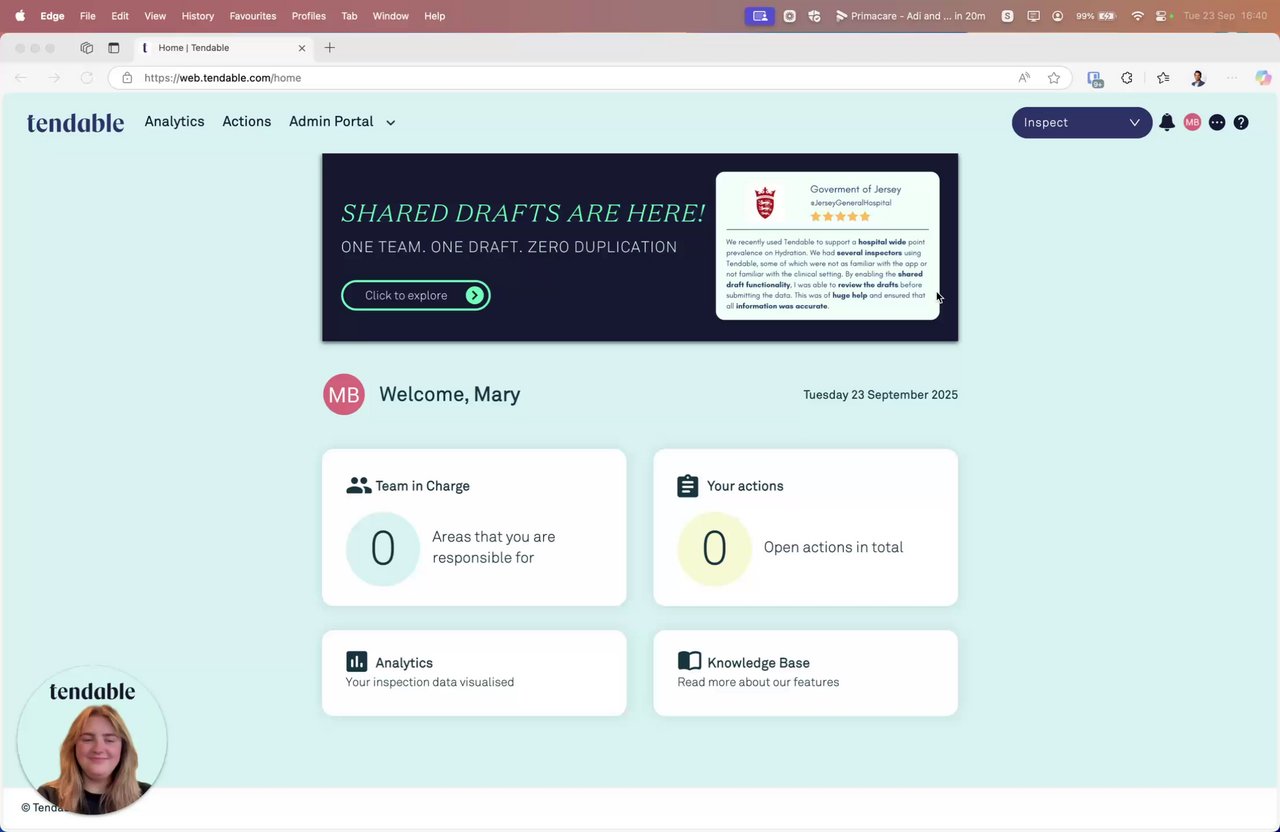Open Edge workspaces icon in tab bar
Screen dimensions: 1280x832
[87, 48]
